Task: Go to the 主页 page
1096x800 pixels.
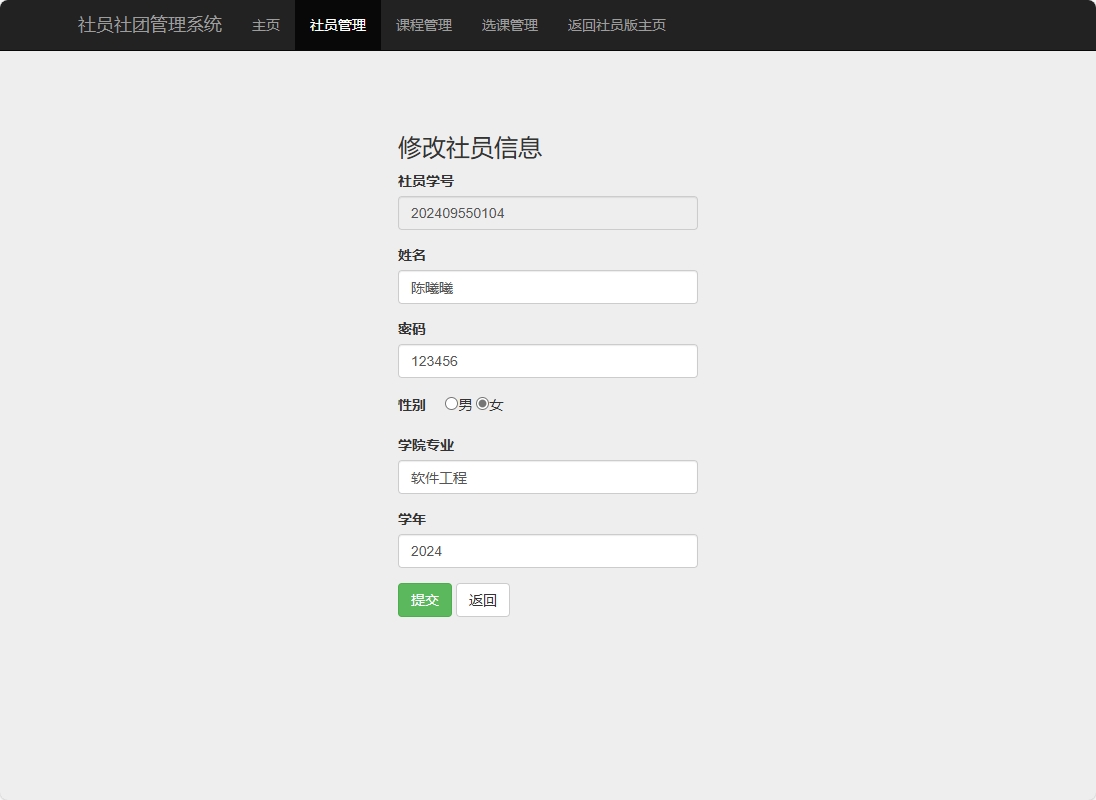Action: click(265, 25)
